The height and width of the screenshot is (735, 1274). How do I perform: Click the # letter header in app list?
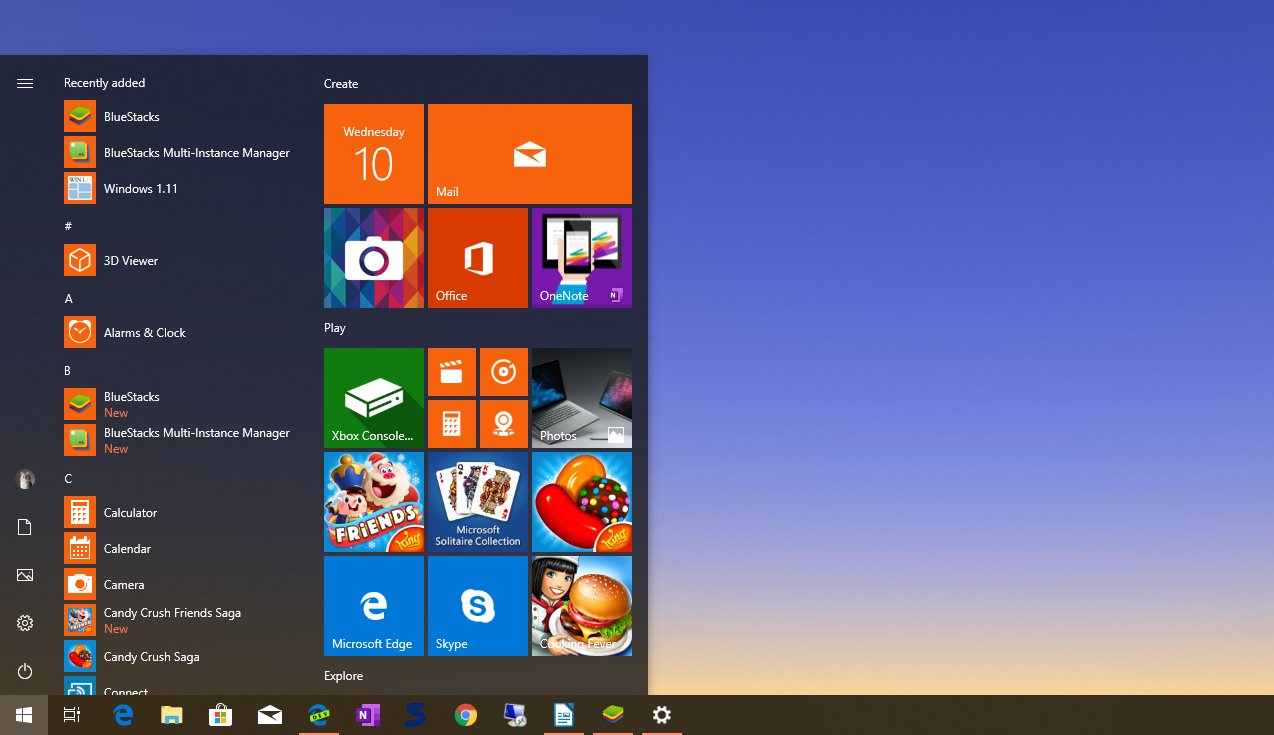[68, 226]
